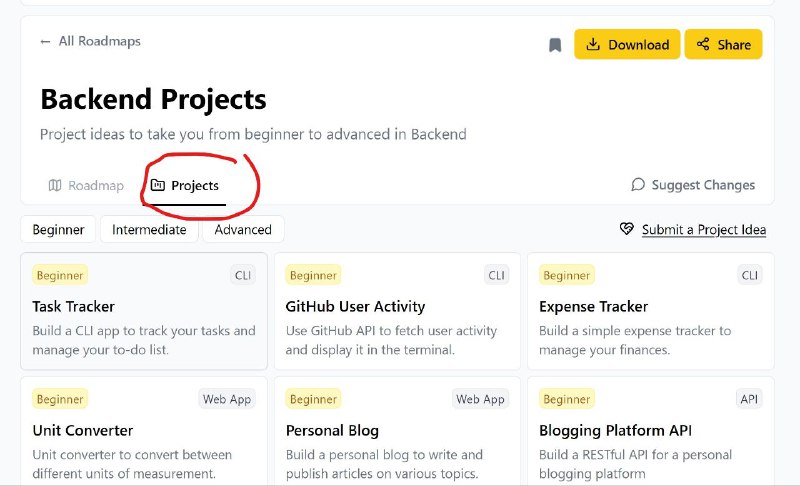Open the Submit a Project Idea link
This screenshot has height=486, width=800.
704,230
